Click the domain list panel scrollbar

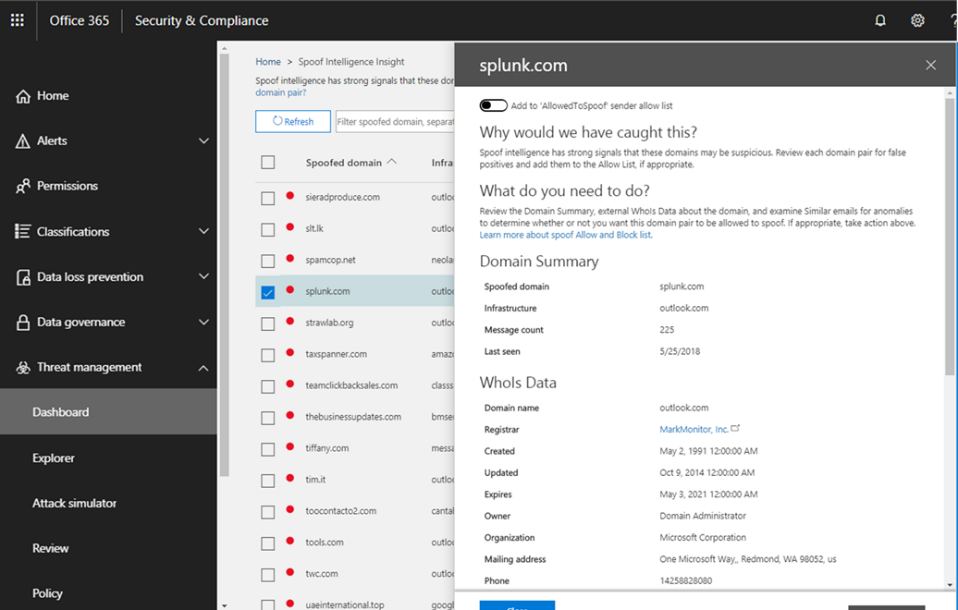224,265
